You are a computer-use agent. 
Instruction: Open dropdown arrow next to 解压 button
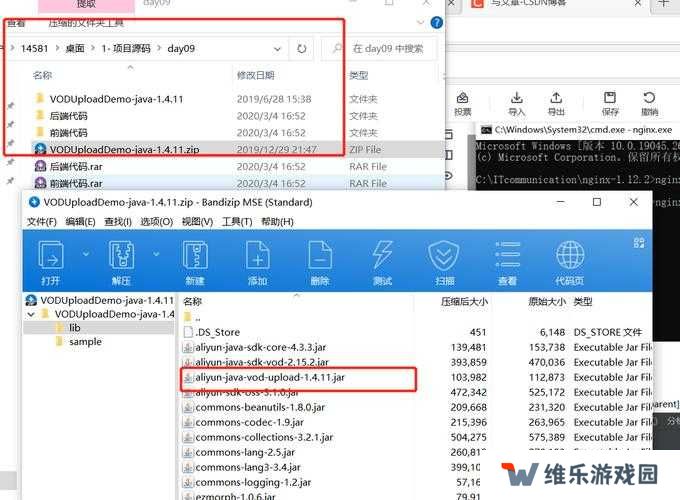pyautogui.click(x=156, y=254)
